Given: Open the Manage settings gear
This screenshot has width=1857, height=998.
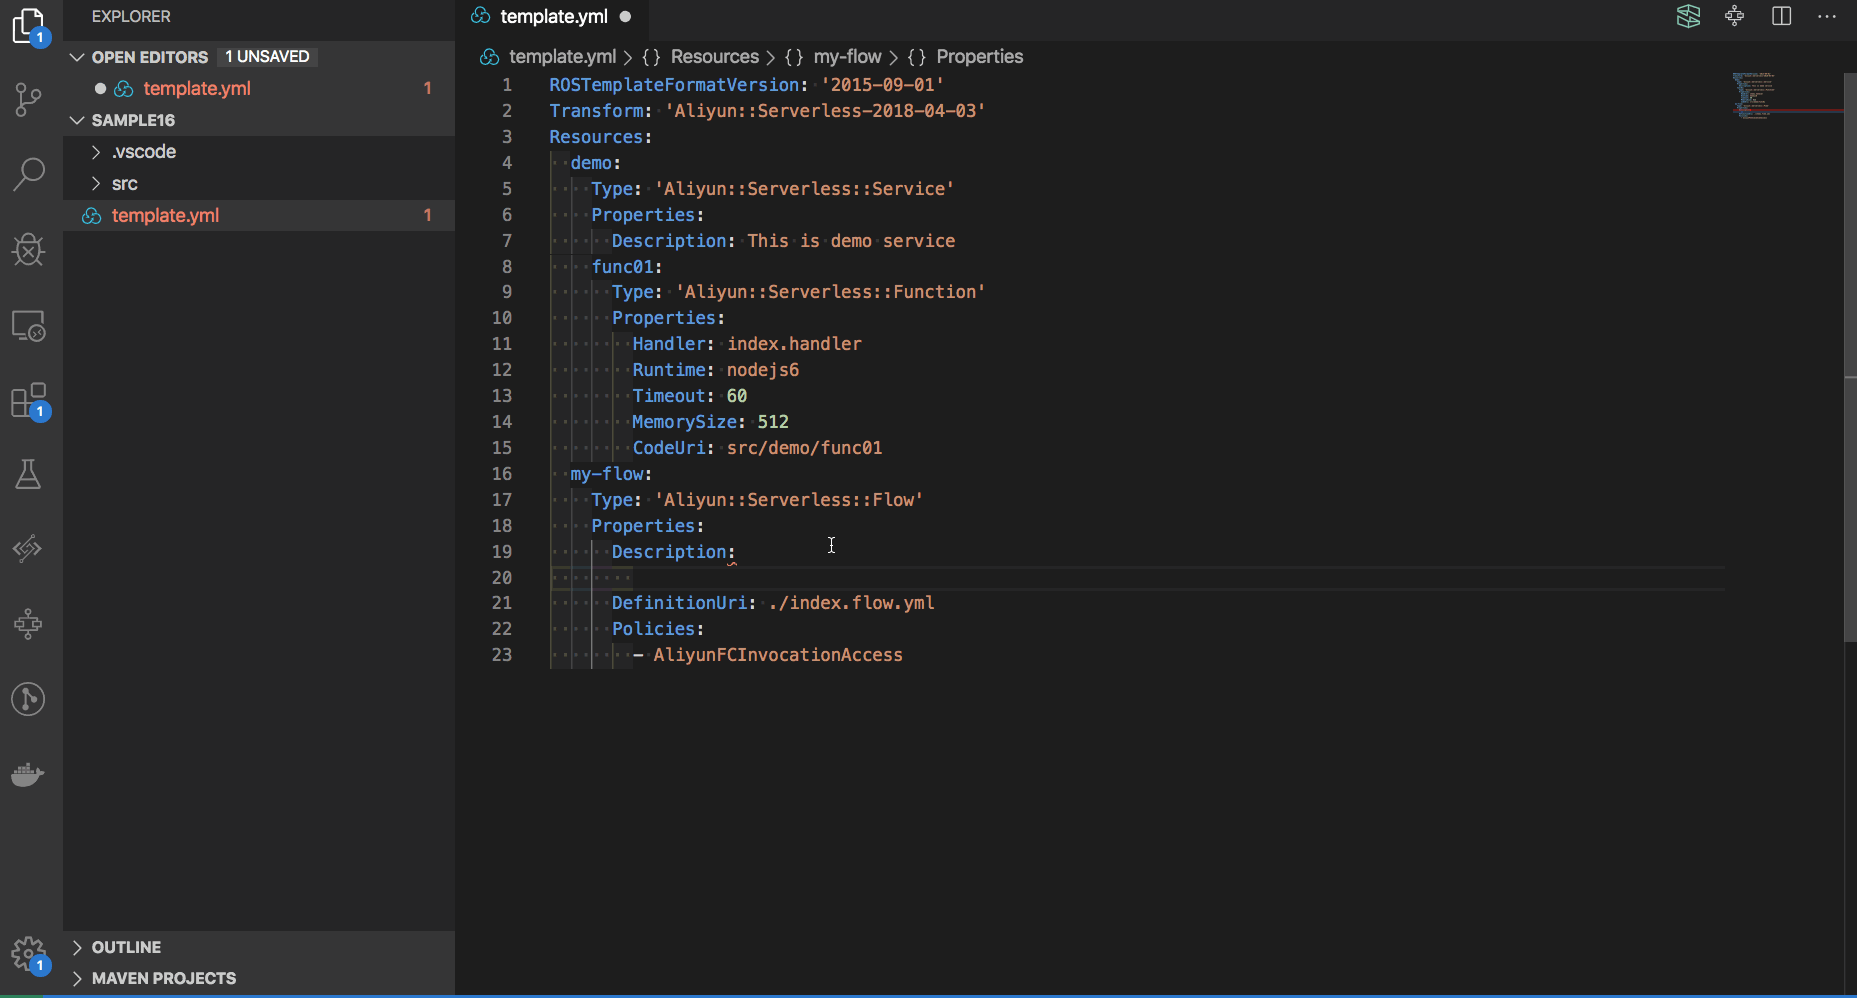Looking at the screenshot, I should (29, 955).
